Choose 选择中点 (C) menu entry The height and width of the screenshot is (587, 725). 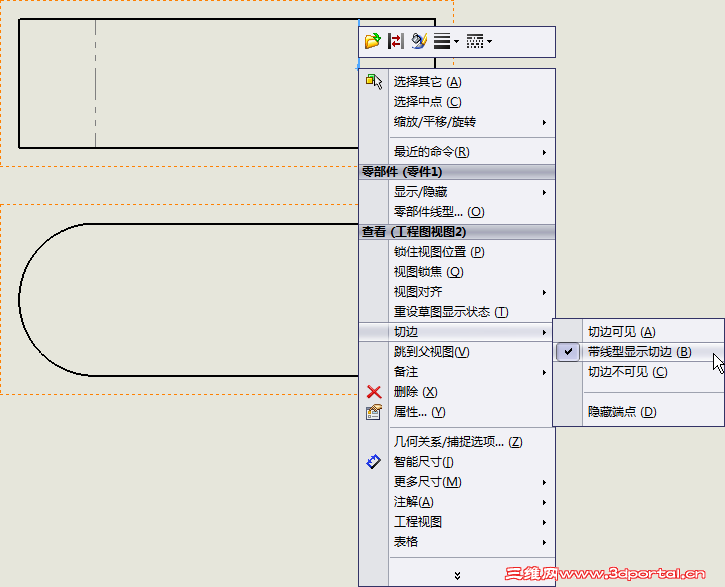[457, 102]
